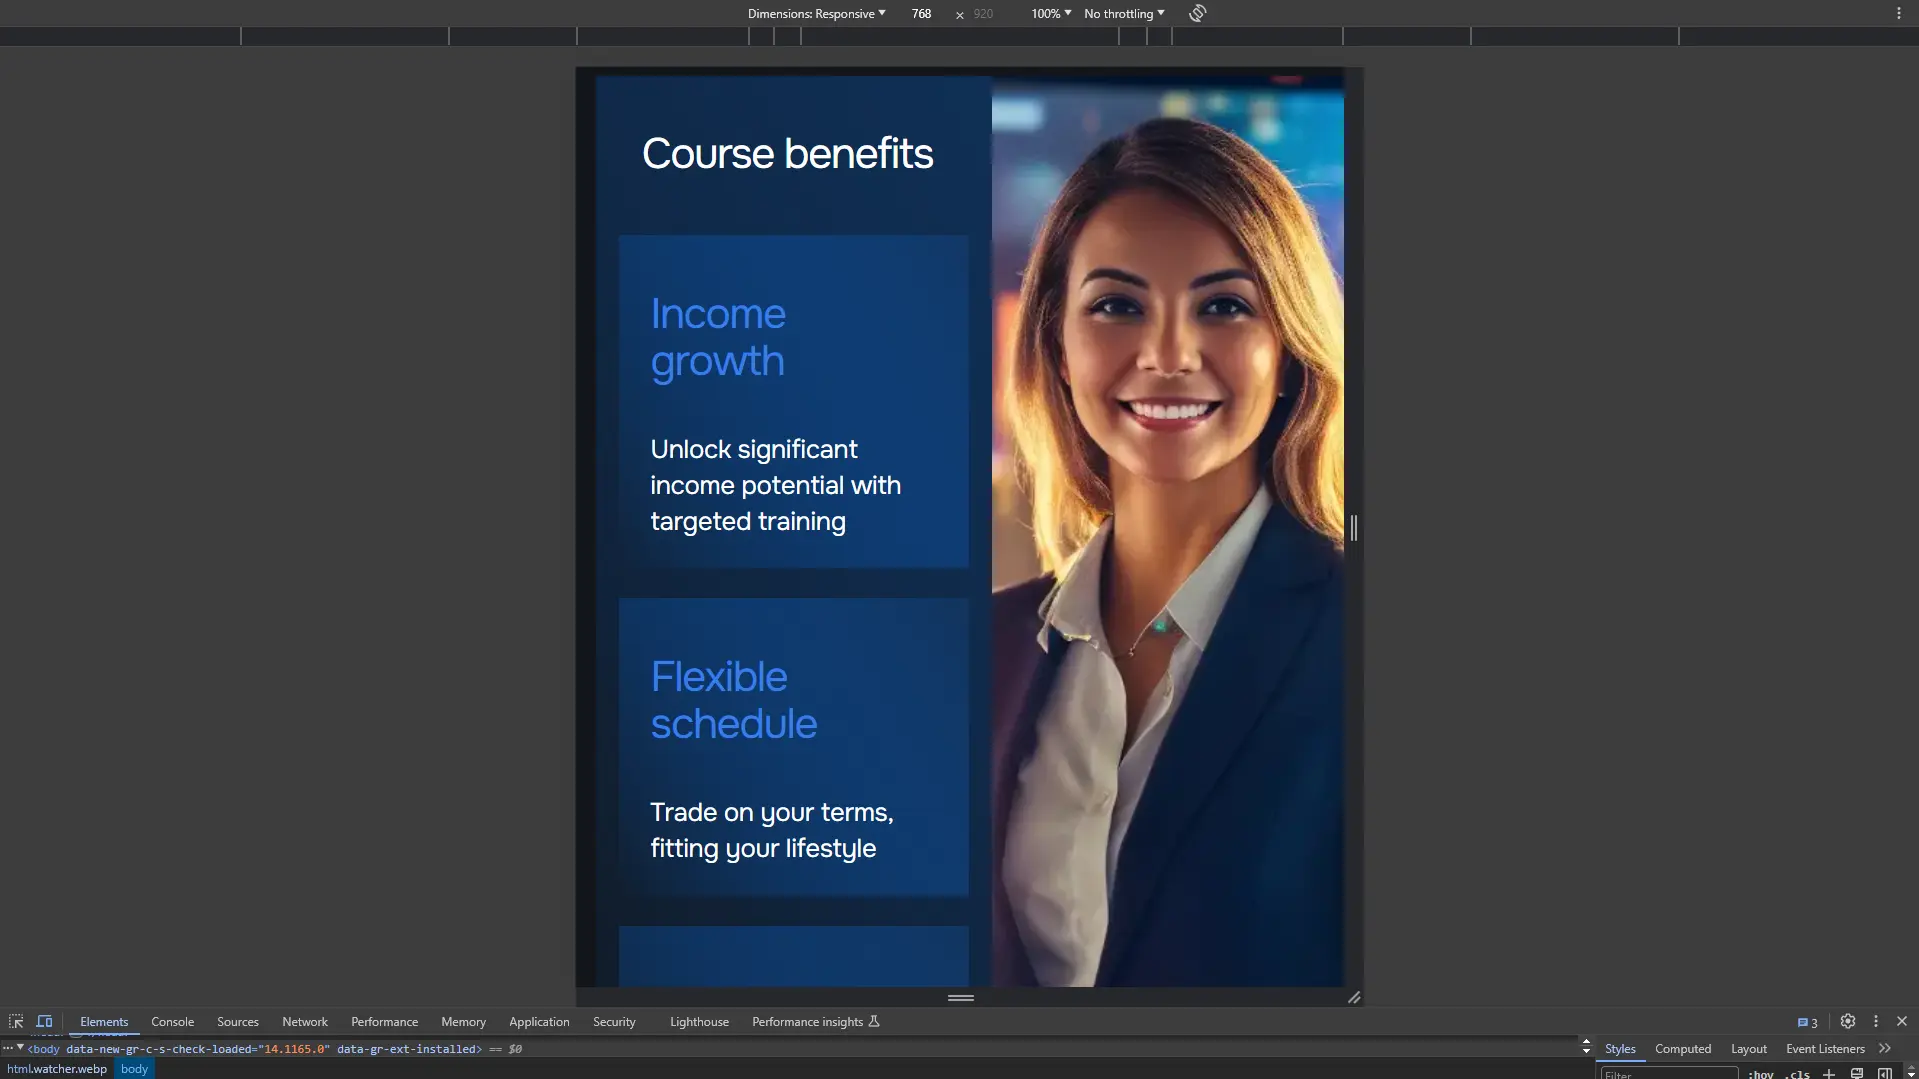
Task: Click the viewport width field 768
Action: (921, 13)
